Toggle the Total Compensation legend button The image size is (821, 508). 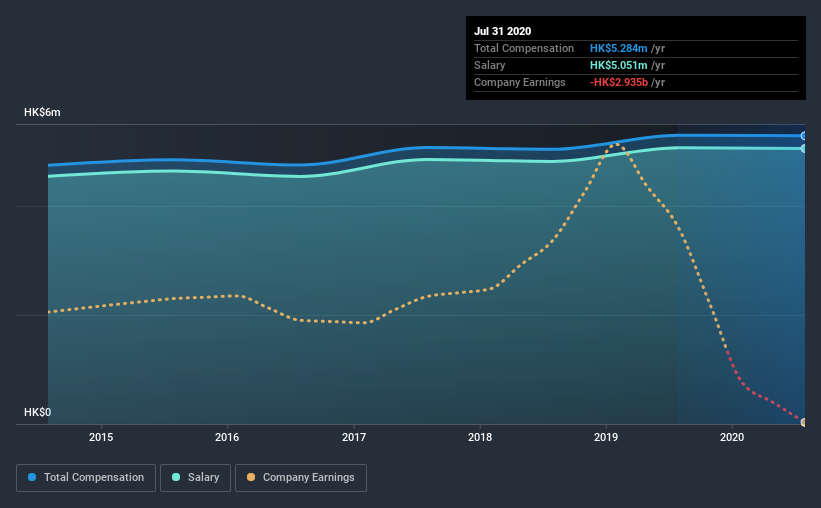[x=86, y=478]
